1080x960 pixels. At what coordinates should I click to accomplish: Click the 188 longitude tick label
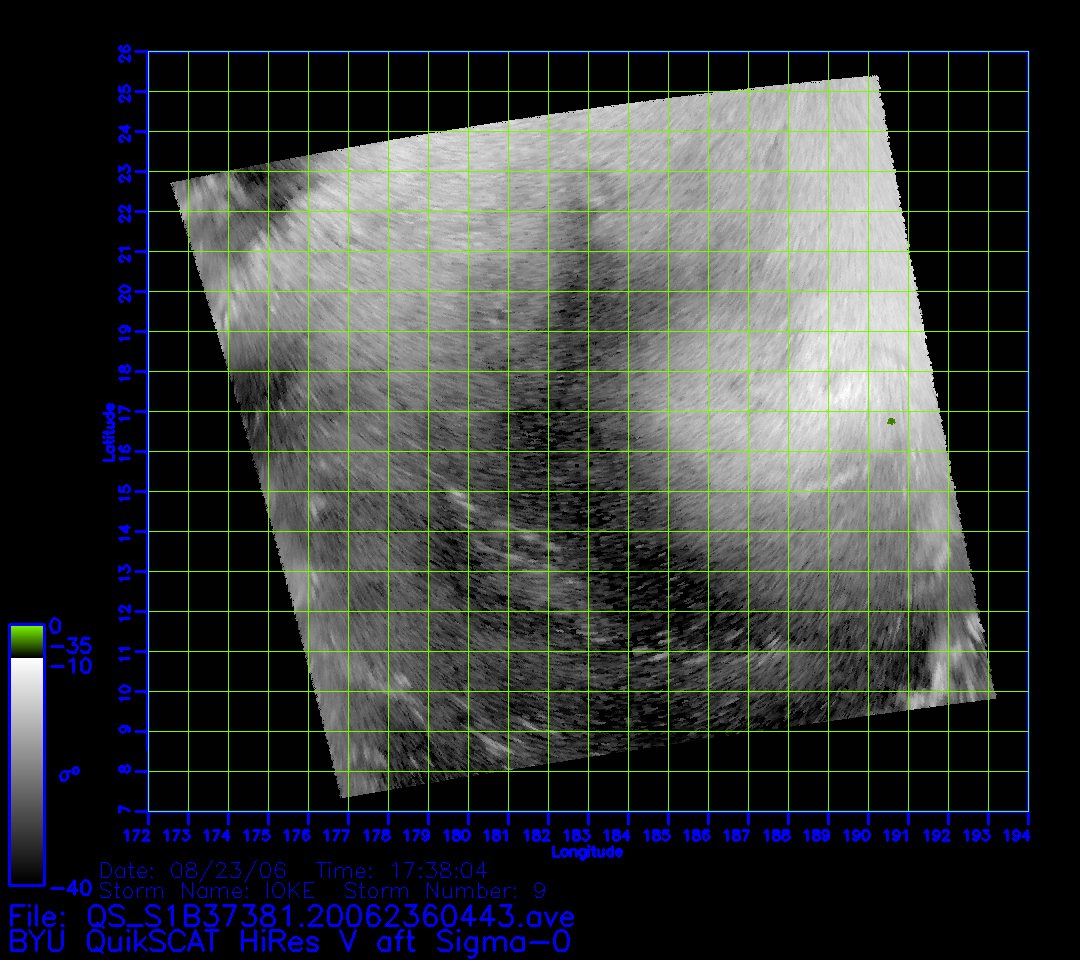(788, 834)
